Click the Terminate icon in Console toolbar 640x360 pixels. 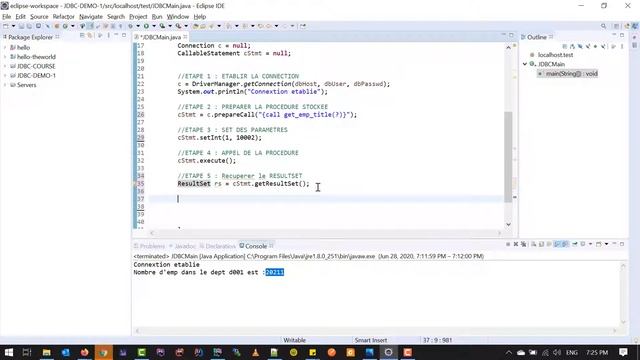tap(508, 244)
